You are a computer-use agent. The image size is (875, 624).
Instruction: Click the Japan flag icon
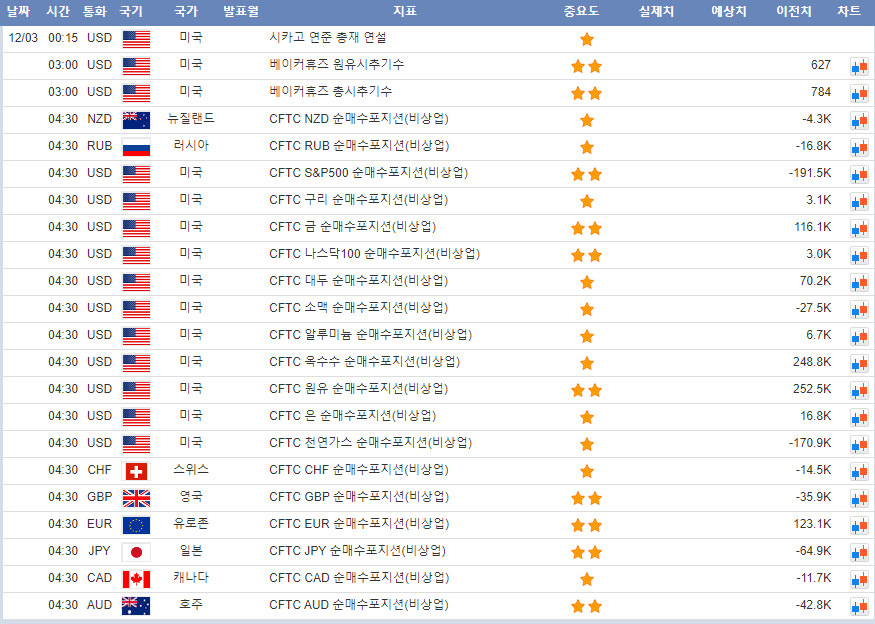[136, 552]
